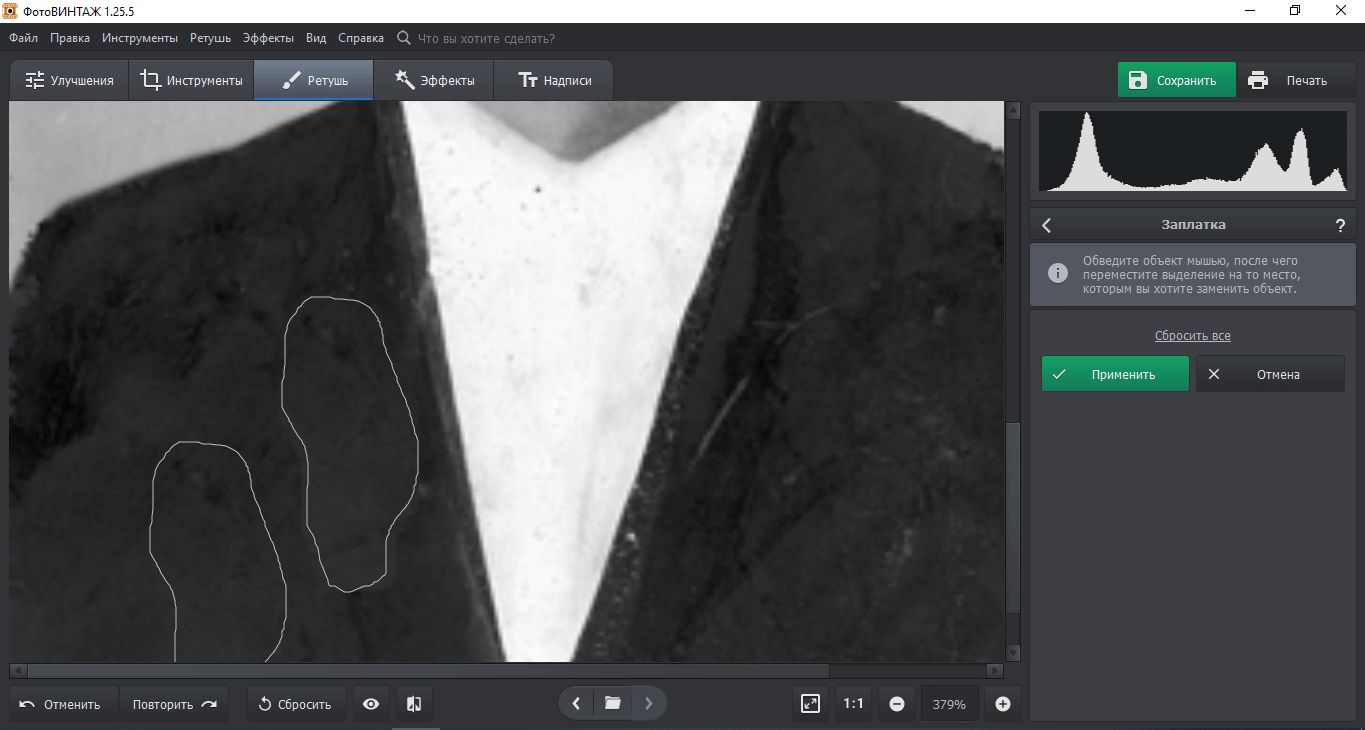Open the Ретушь menu in menu bar
Viewport: 1365px width, 730px height.
coord(211,38)
